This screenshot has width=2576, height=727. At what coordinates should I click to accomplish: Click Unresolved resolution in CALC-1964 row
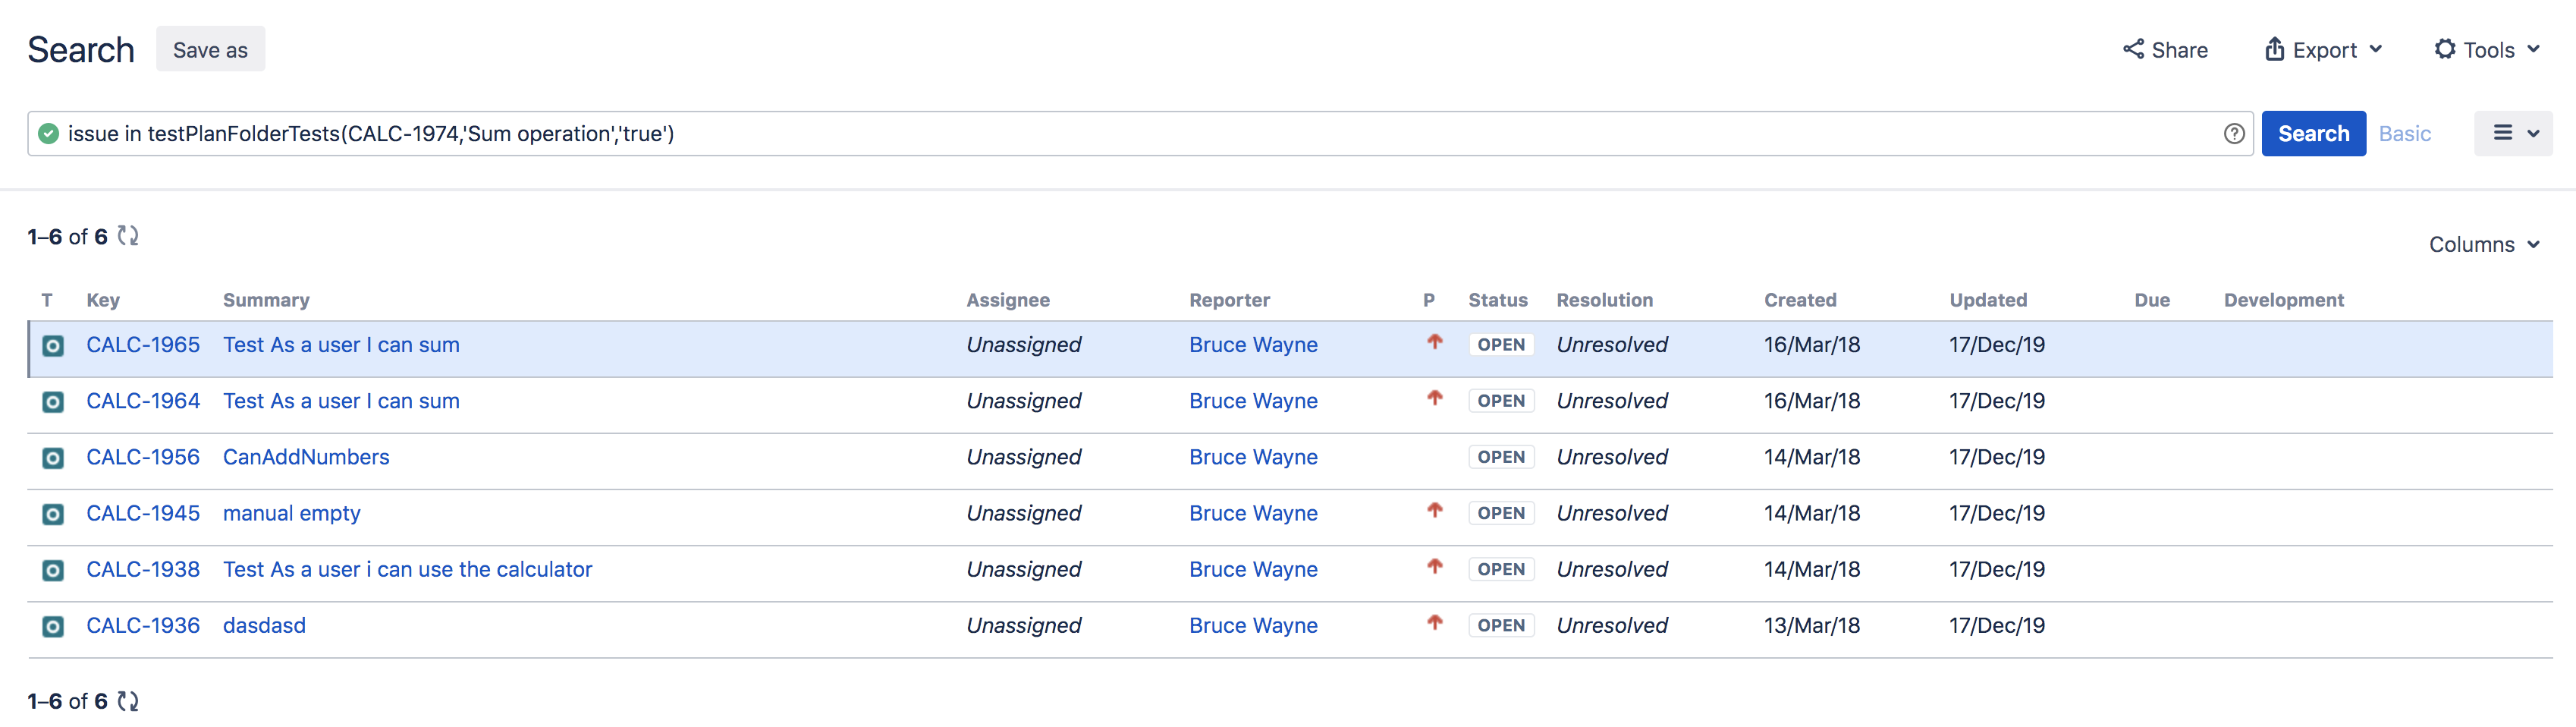[1612, 401]
